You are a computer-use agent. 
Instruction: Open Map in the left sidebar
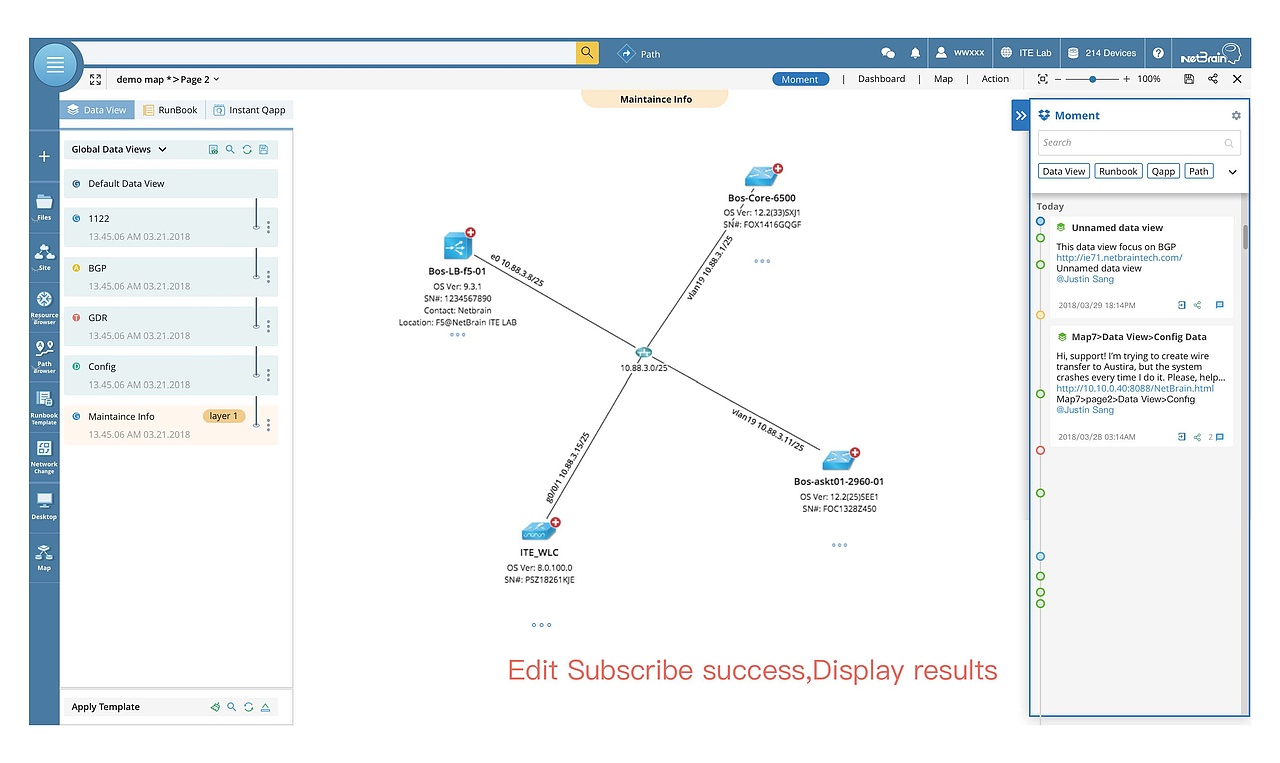(x=44, y=557)
